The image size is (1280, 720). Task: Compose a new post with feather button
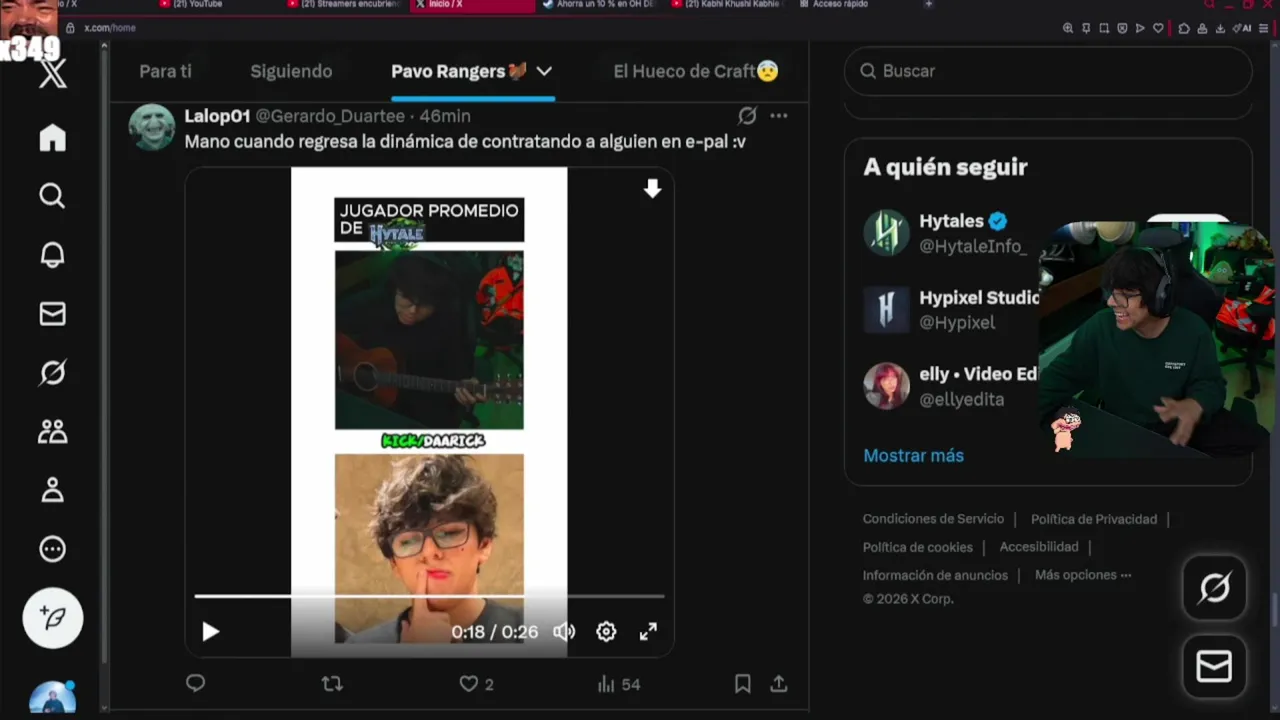(52, 618)
